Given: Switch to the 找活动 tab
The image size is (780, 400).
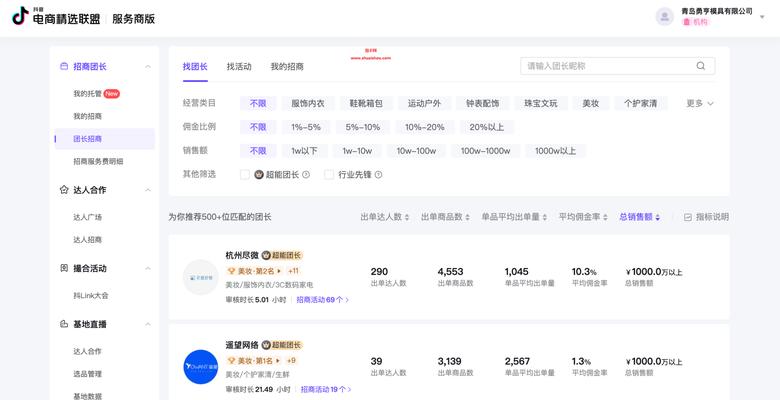Looking at the screenshot, I should (239, 66).
